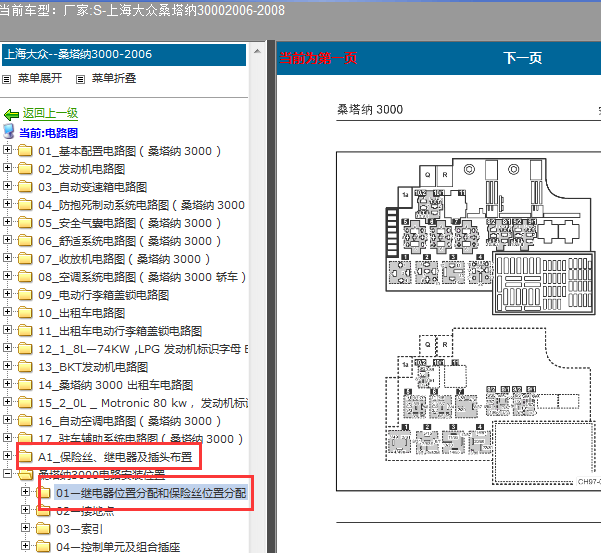
Task: Select 01—继电器位置分配和保险丝位置分配 item
Action: [x=151, y=493]
